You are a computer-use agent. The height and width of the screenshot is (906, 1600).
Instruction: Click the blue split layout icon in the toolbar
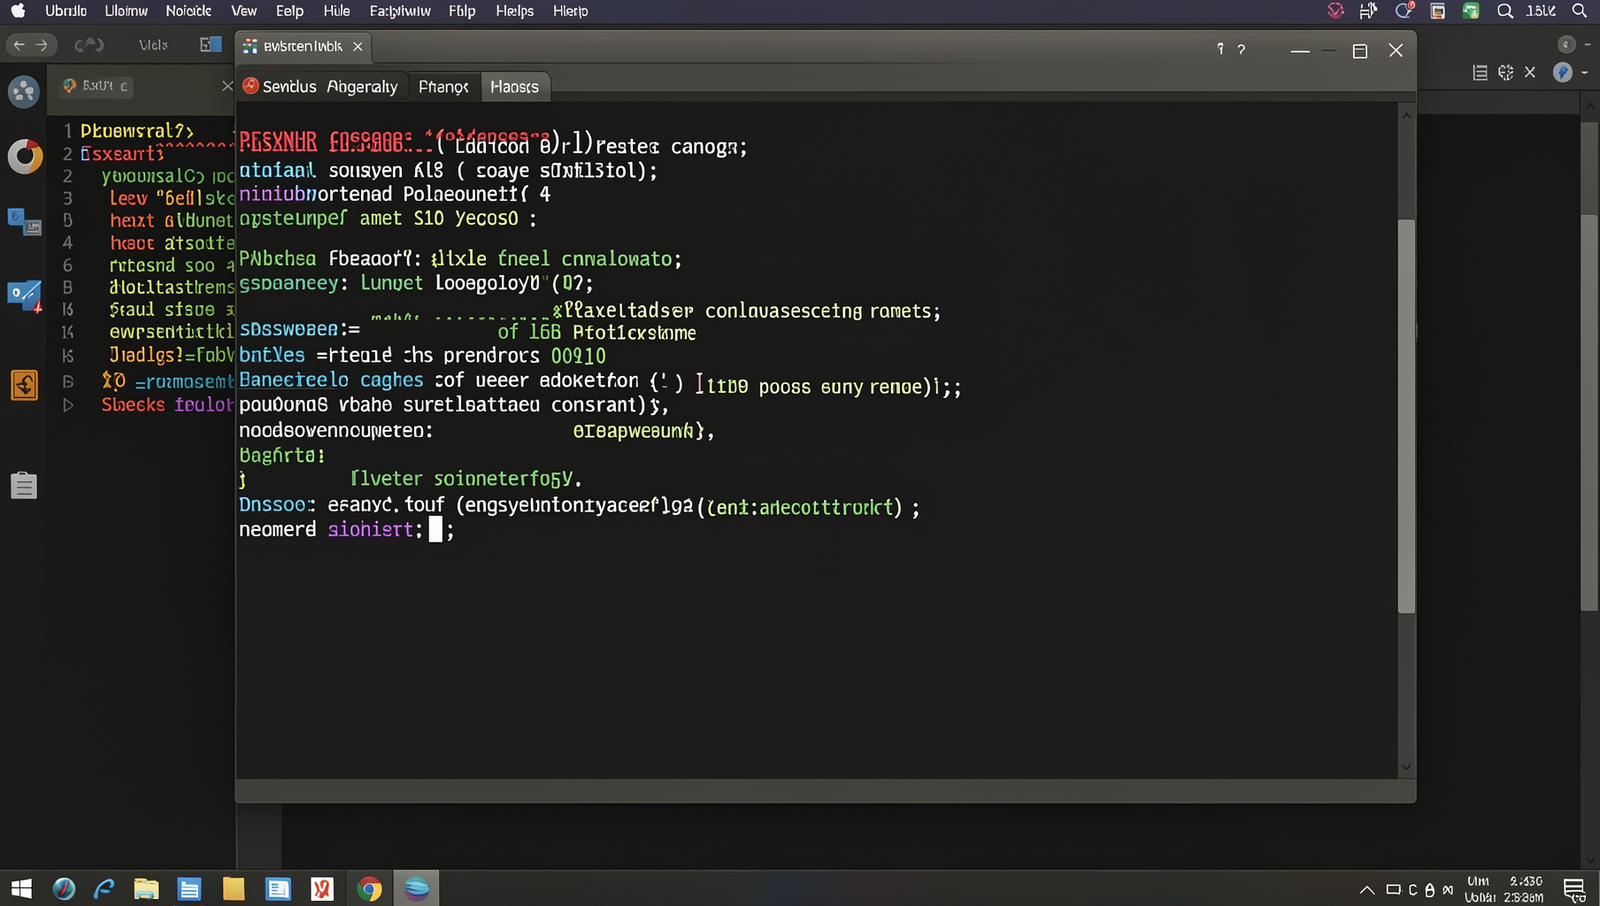(x=210, y=45)
